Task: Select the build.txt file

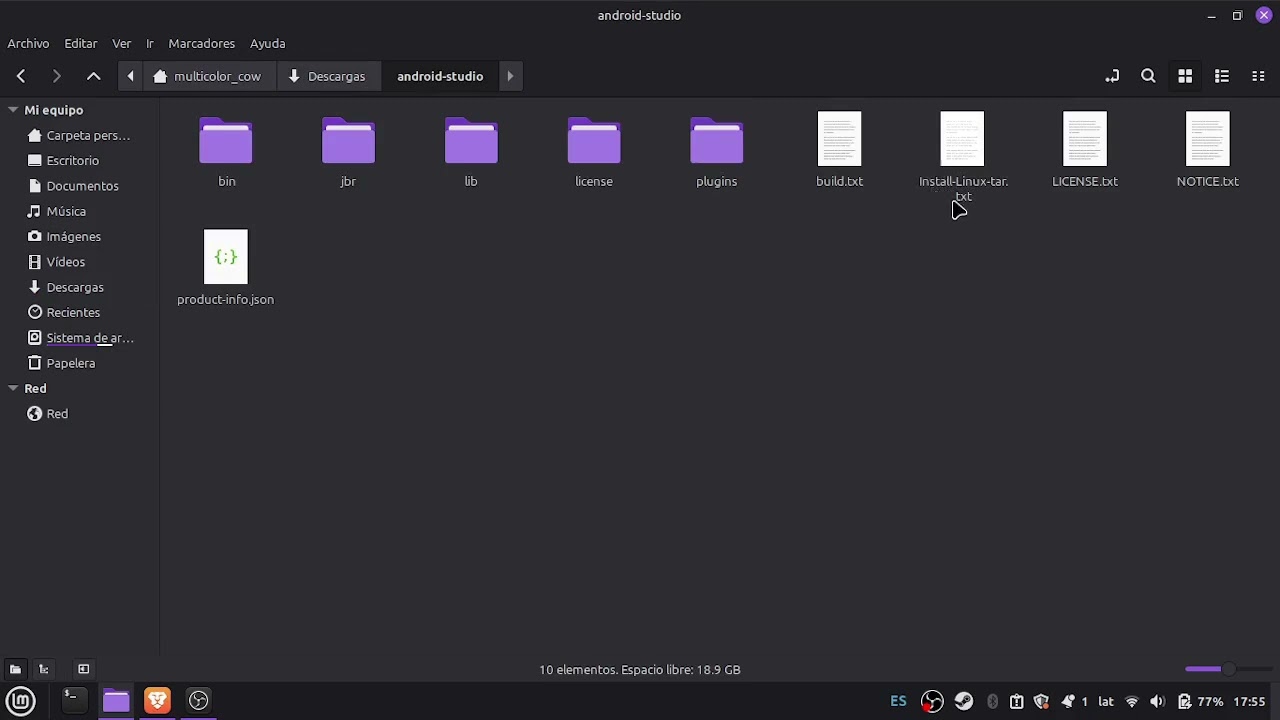Action: point(839,150)
